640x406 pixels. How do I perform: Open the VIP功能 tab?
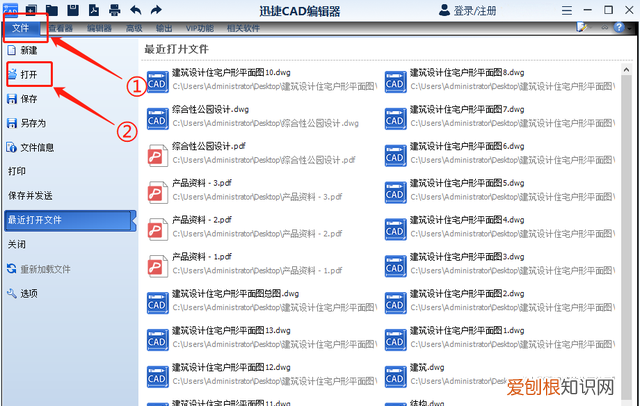[200, 28]
